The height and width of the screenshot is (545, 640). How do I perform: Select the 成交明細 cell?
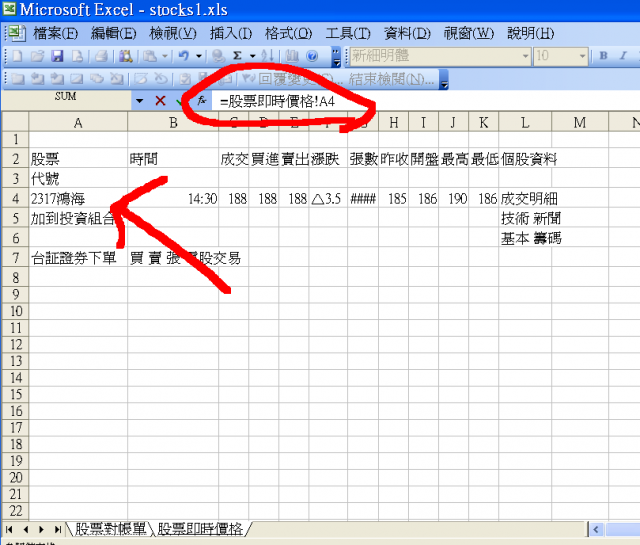[x=525, y=198]
